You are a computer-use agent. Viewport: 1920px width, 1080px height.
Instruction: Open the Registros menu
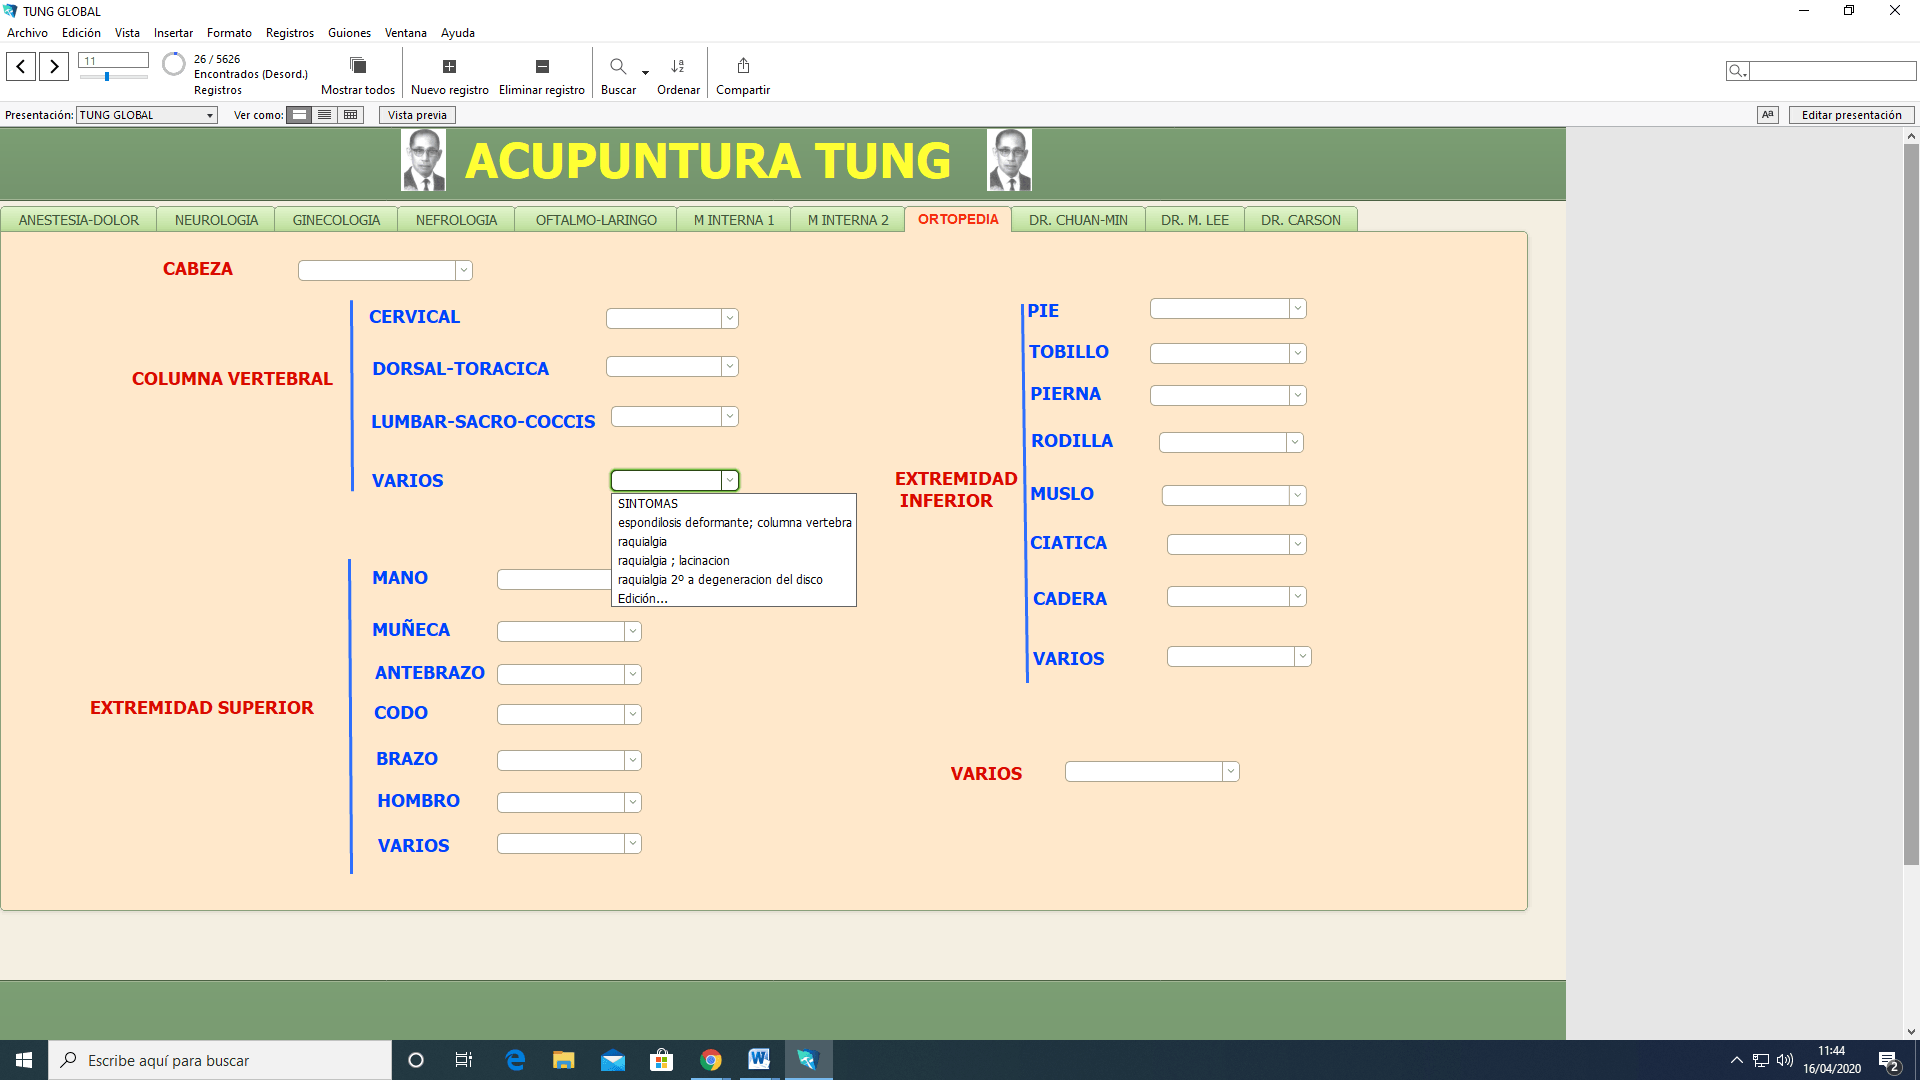tap(289, 33)
